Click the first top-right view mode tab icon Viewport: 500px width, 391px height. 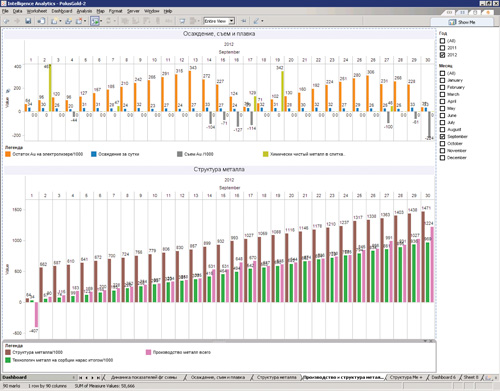449,12
